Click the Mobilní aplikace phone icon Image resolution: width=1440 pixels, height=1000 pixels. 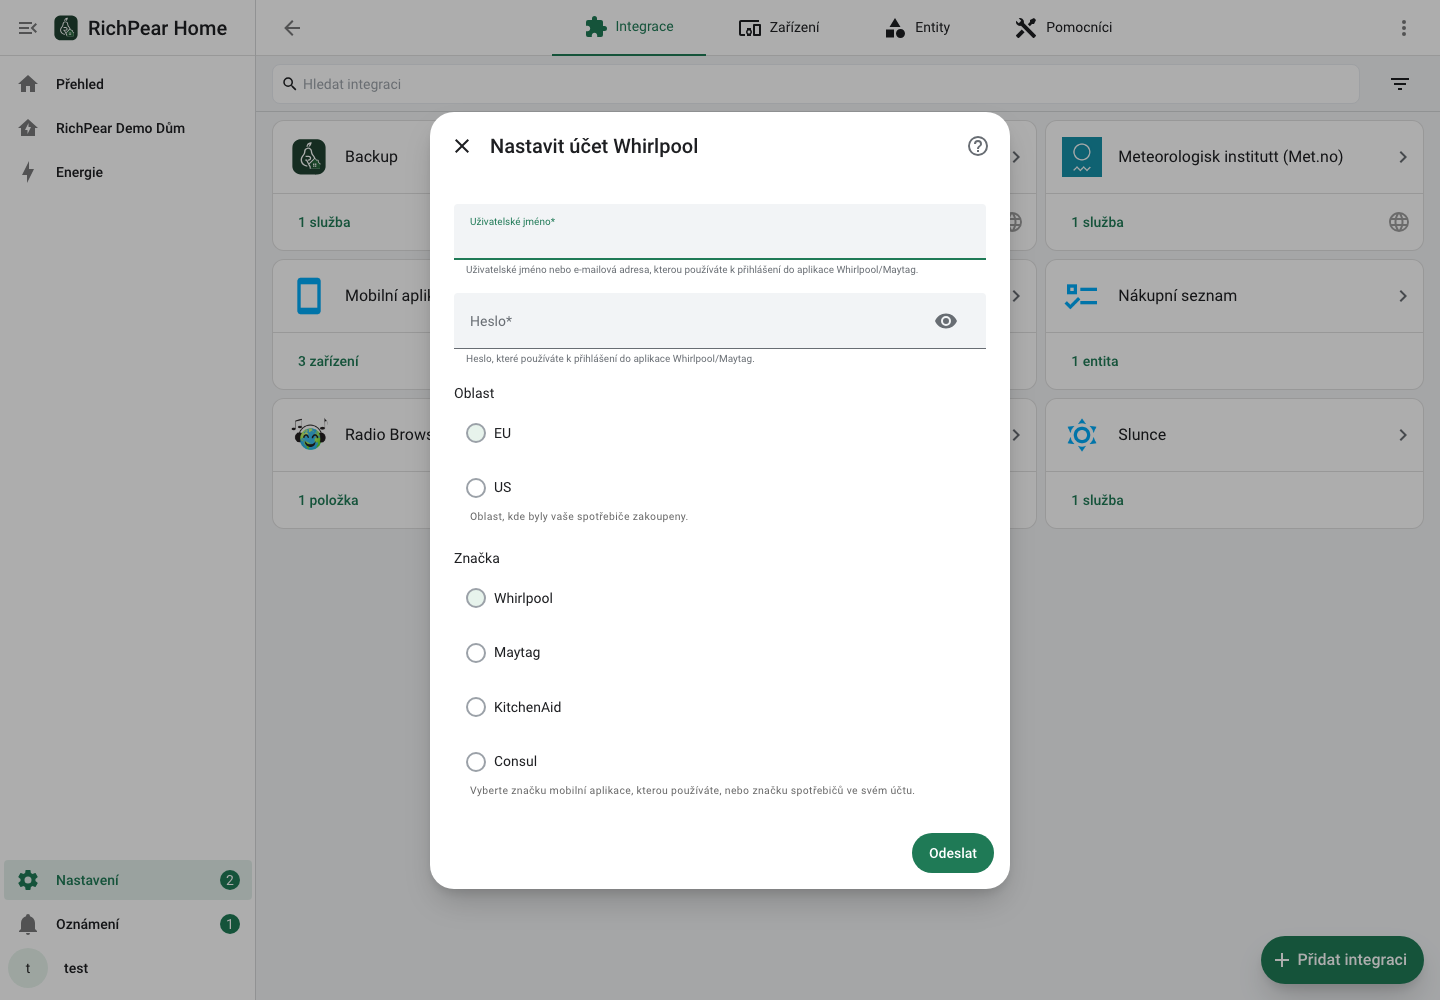tap(309, 296)
